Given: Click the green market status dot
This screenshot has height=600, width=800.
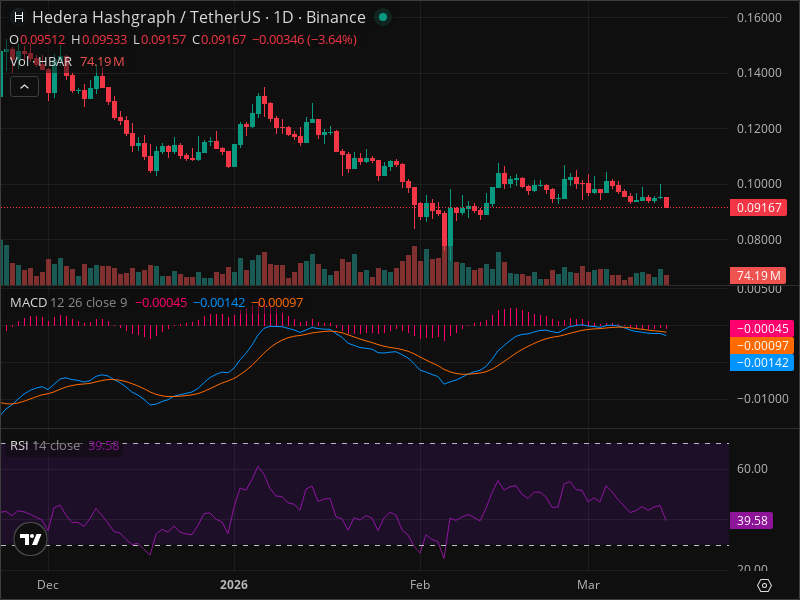Looking at the screenshot, I should pyautogui.click(x=383, y=17).
